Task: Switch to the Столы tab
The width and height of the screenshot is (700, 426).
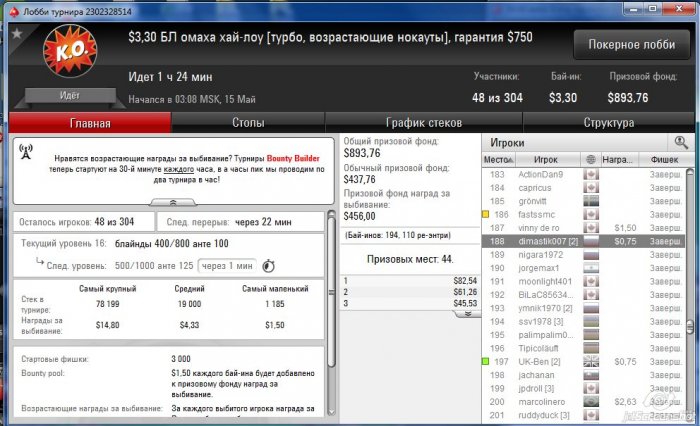Action: point(248,123)
